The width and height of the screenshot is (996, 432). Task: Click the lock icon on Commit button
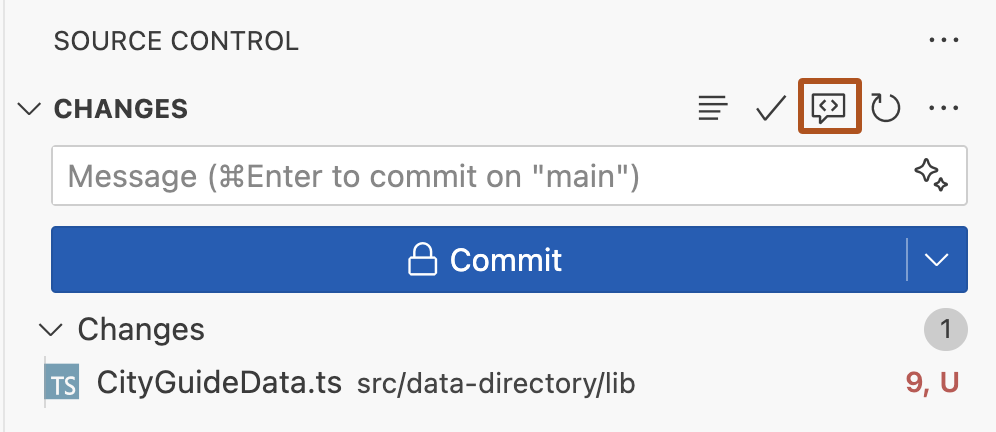[424, 260]
